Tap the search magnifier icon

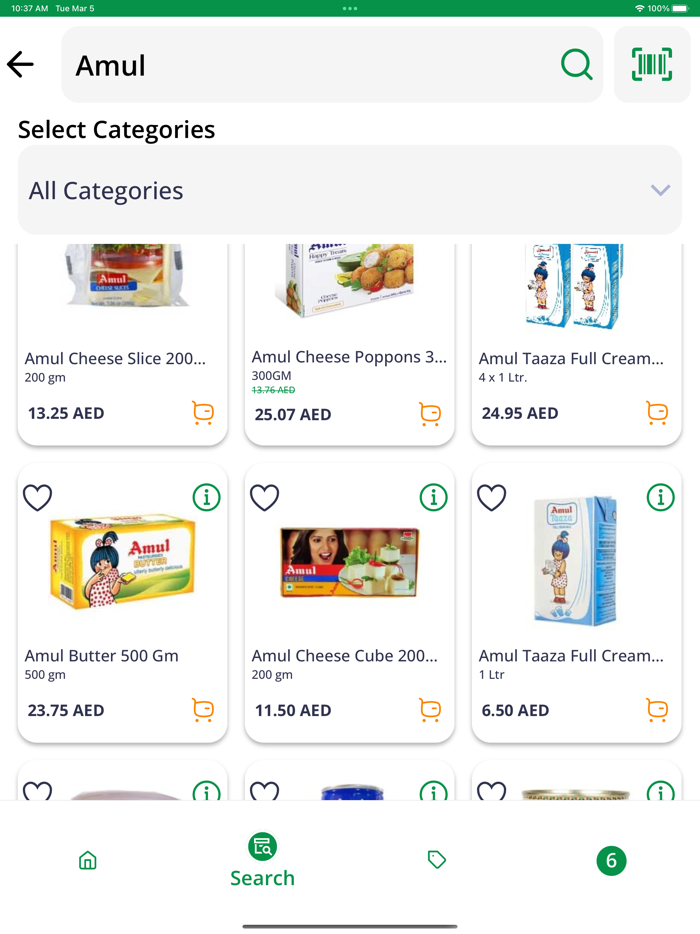pos(577,64)
